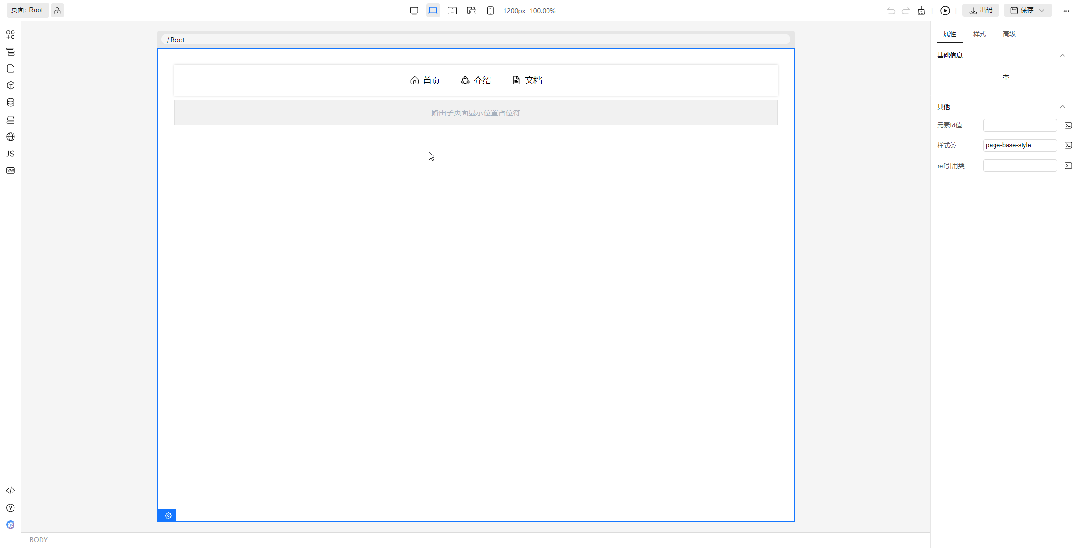Switch to the second tab in right panel
This screenshot has width=1079, height=548.
[x=979, y=34]
